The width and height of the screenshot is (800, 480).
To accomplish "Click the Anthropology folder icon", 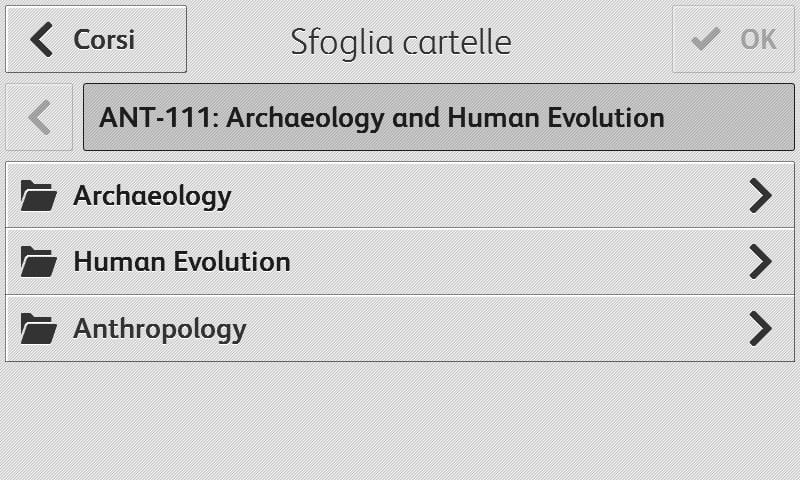I will [38, 329].
